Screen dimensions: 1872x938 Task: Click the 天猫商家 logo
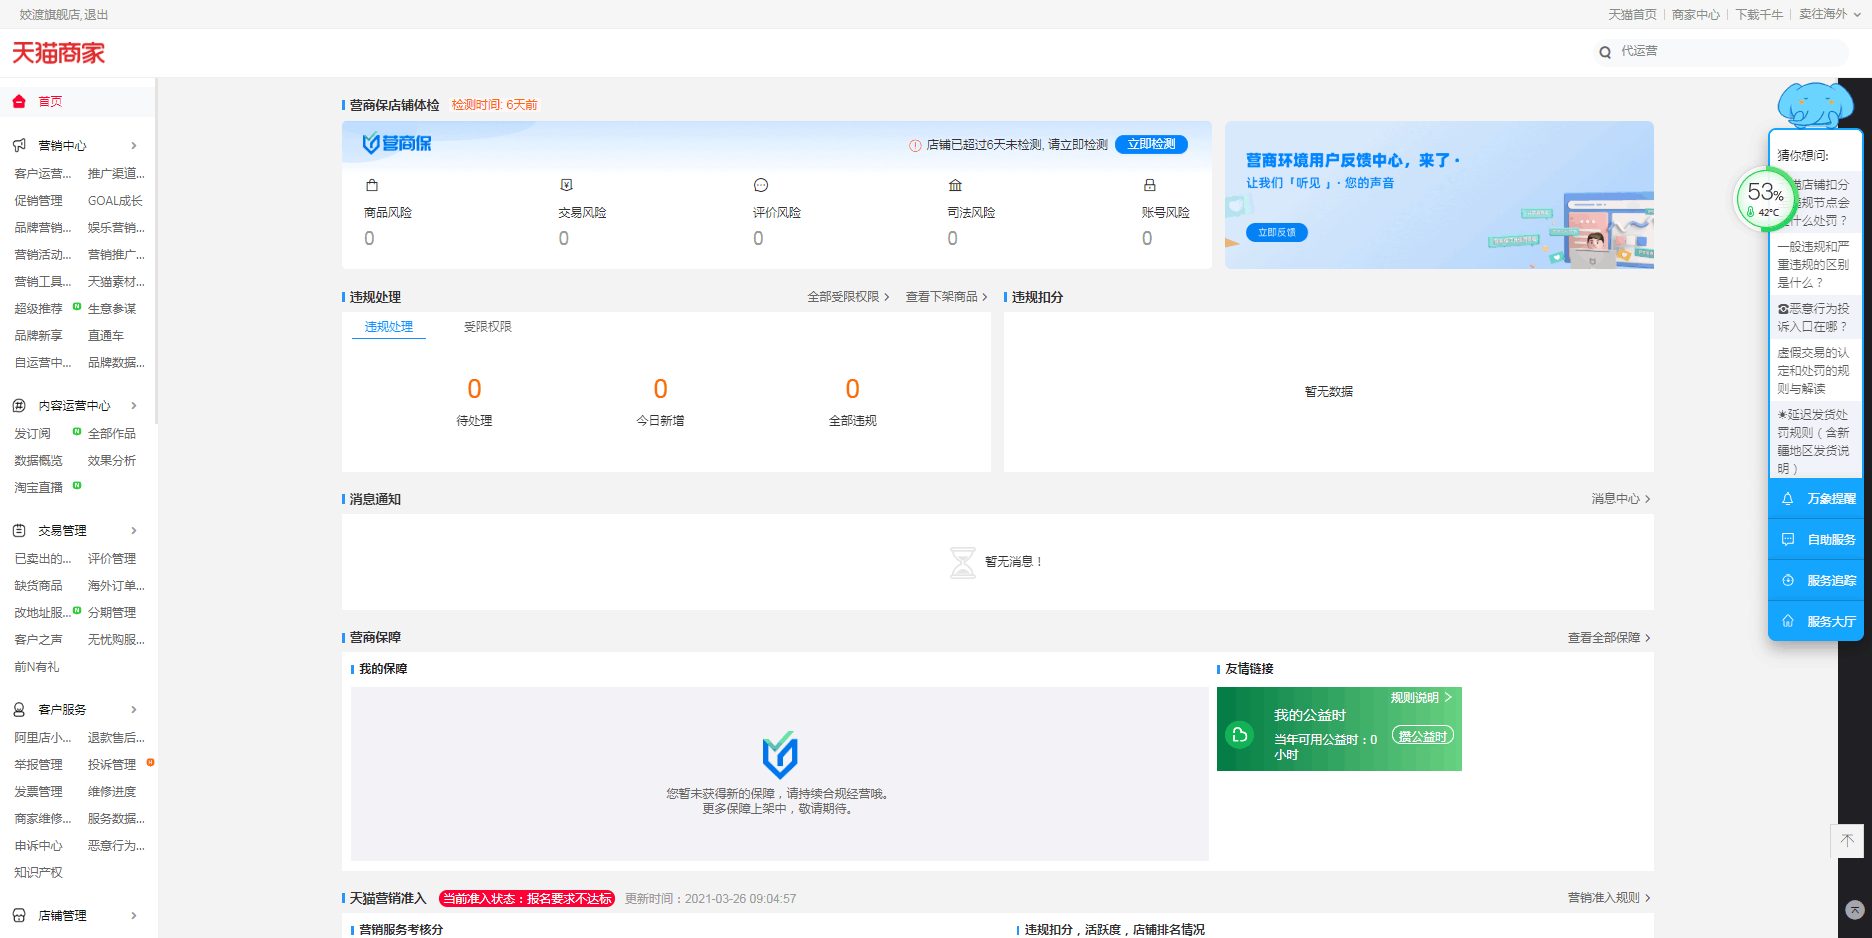(x=58, y=53)
